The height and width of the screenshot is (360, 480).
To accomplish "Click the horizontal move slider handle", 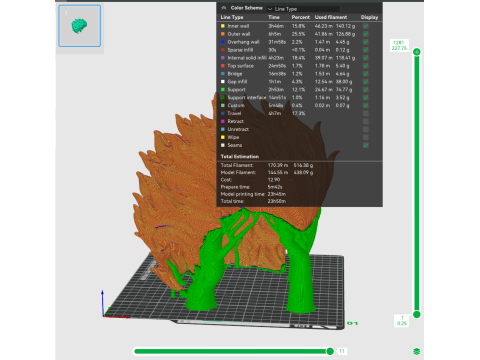I will pos(330,351).
